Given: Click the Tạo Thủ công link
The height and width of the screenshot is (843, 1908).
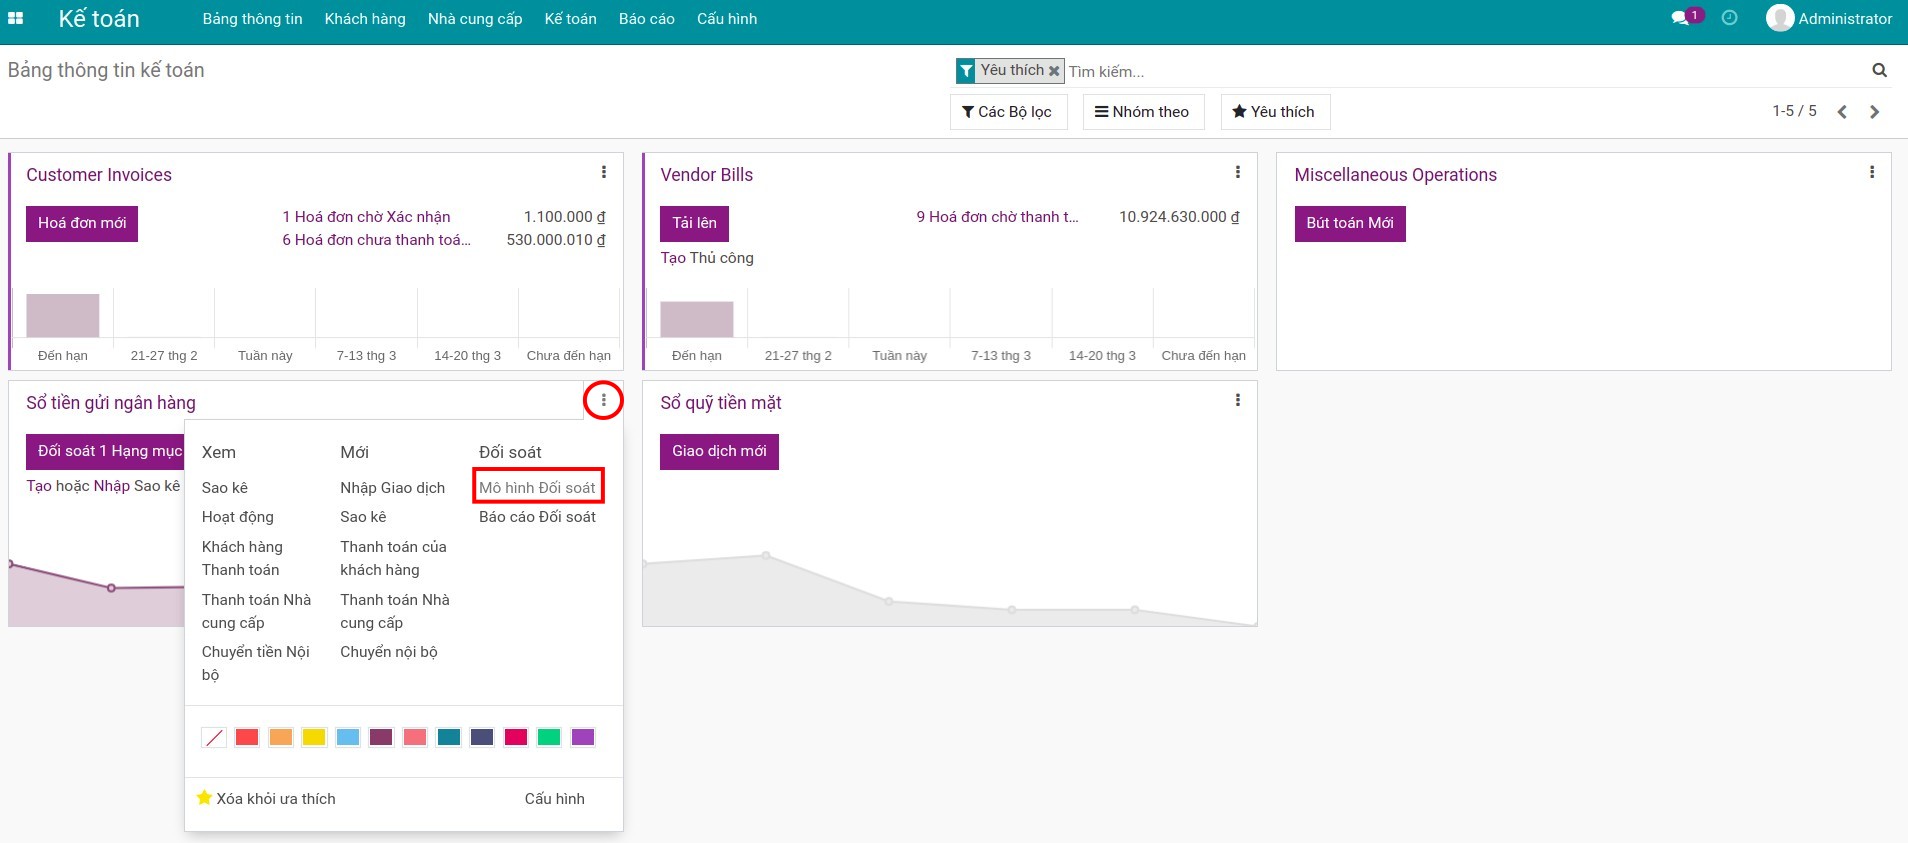Looking at the screenshot, I should pos(707,258).
